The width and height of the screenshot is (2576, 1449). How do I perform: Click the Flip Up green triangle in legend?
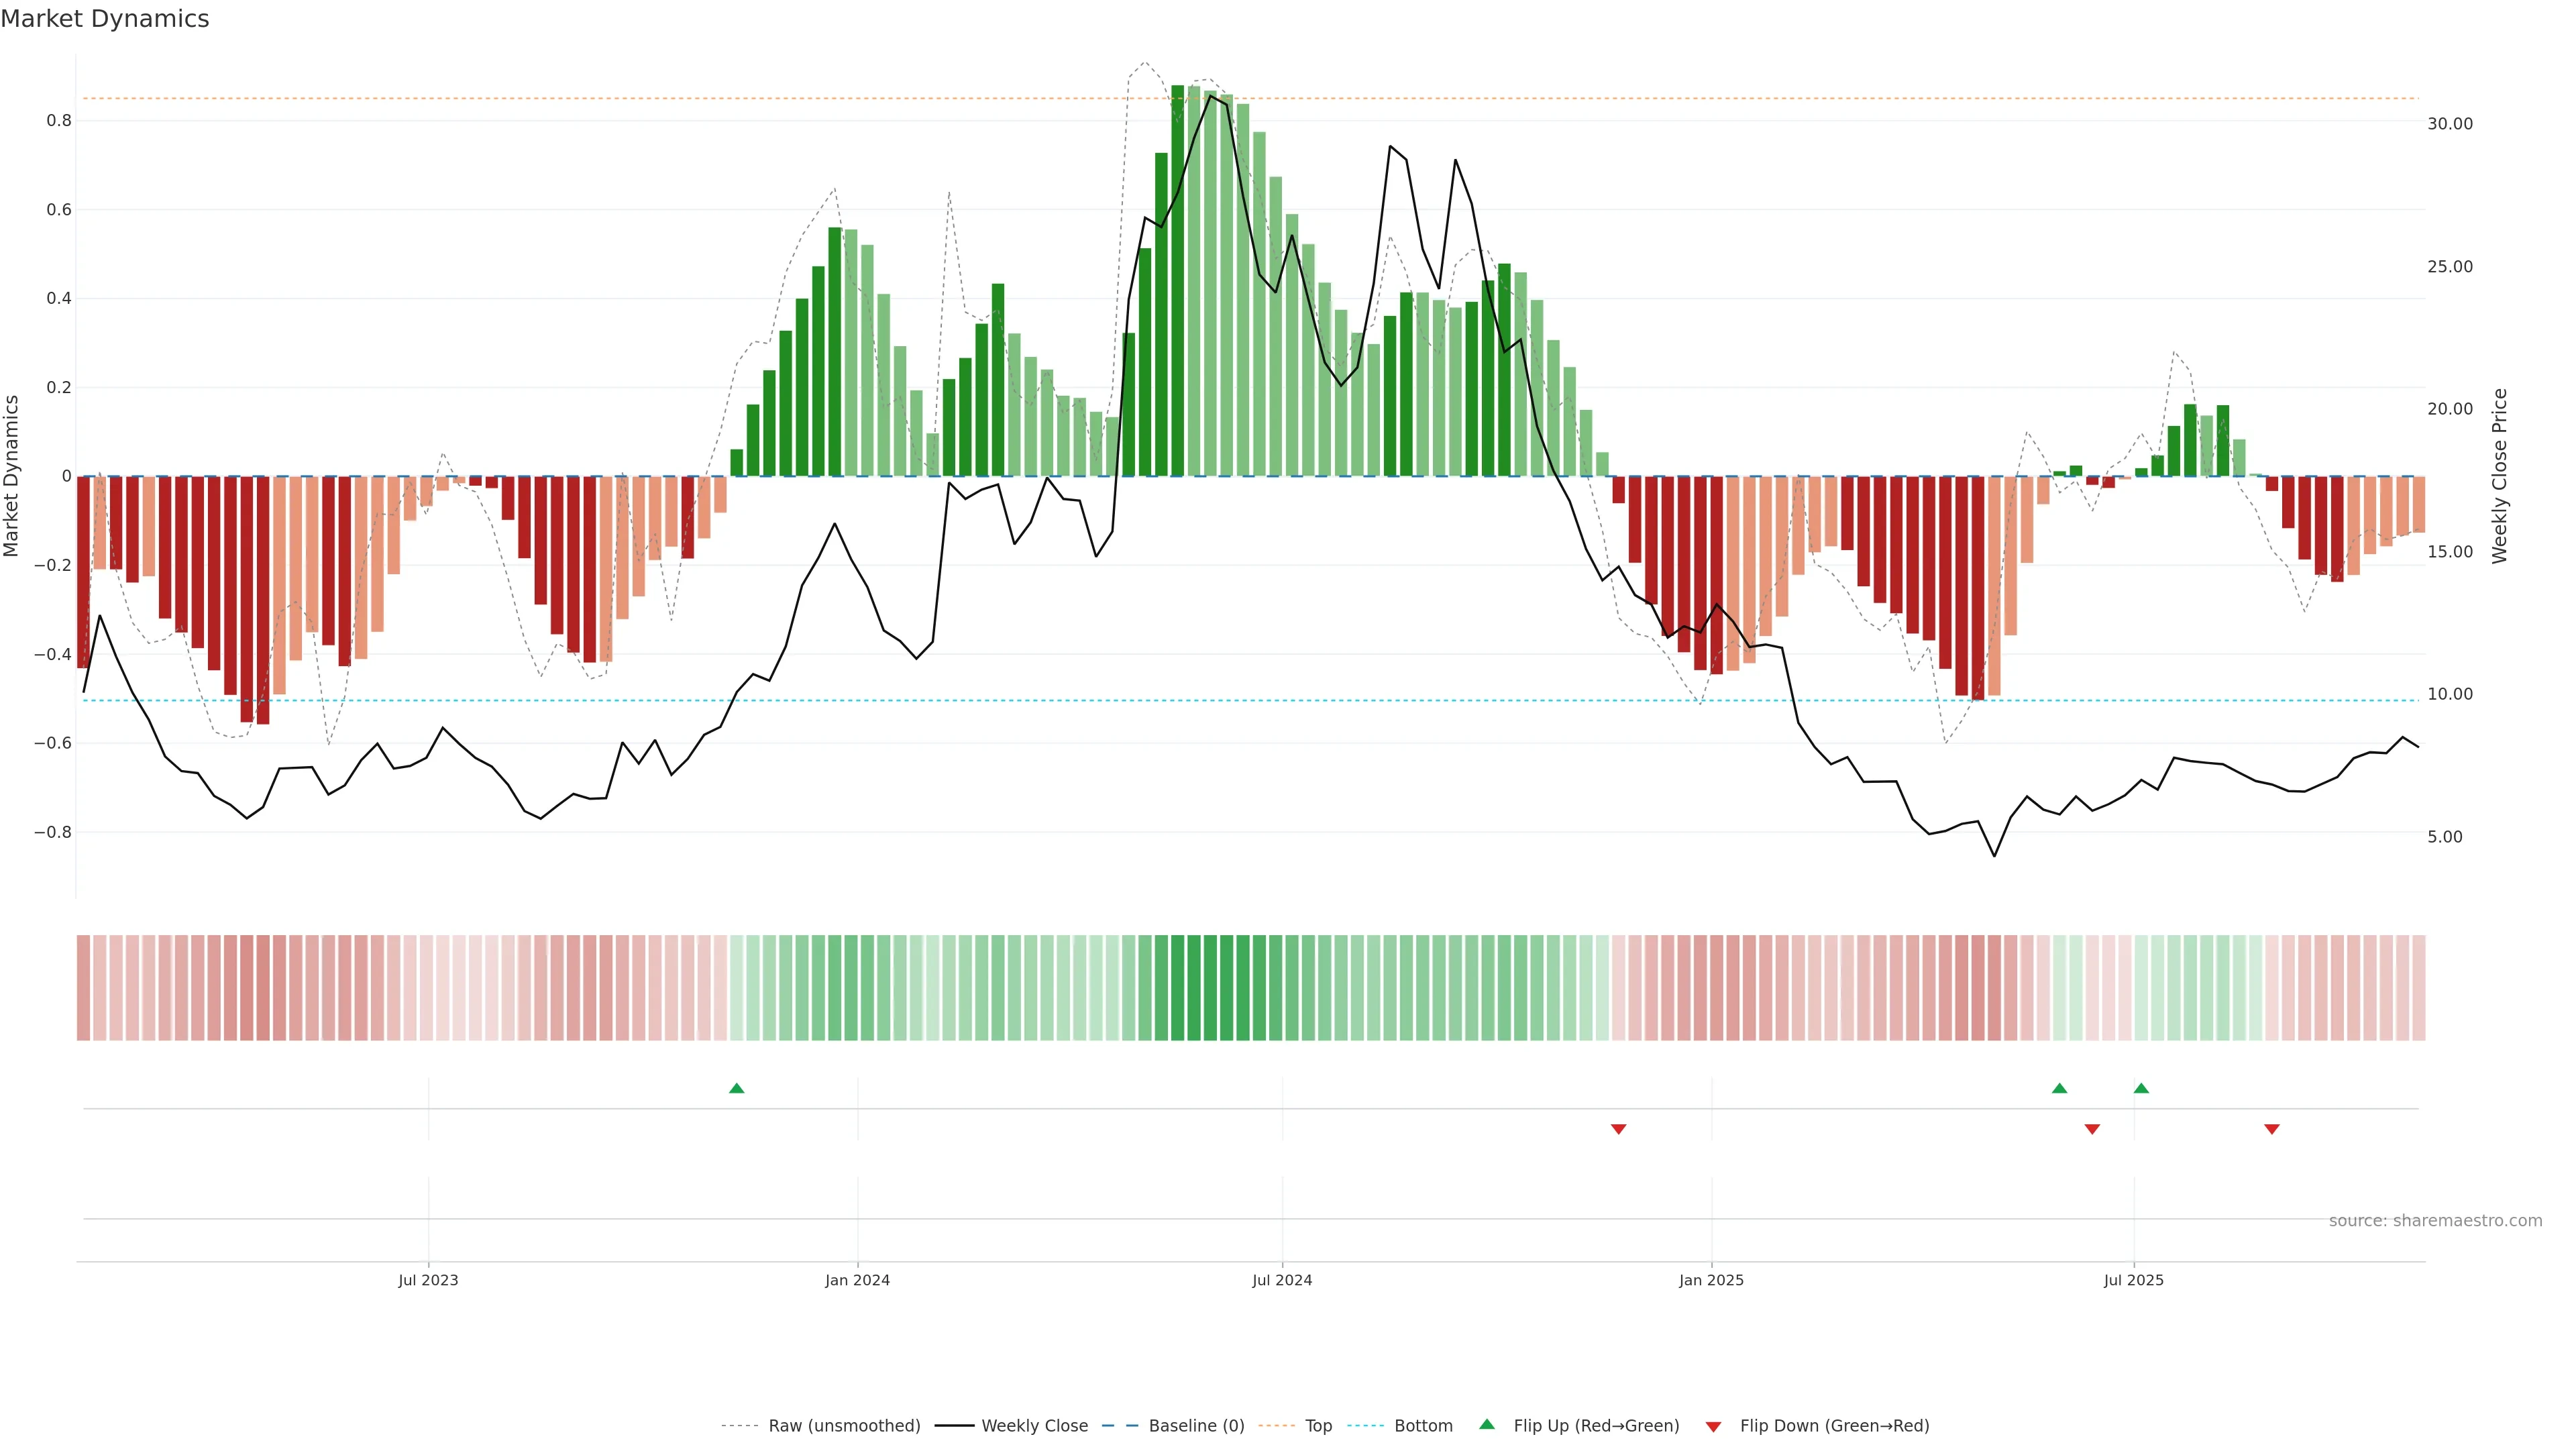[x=1487, y=1424]
